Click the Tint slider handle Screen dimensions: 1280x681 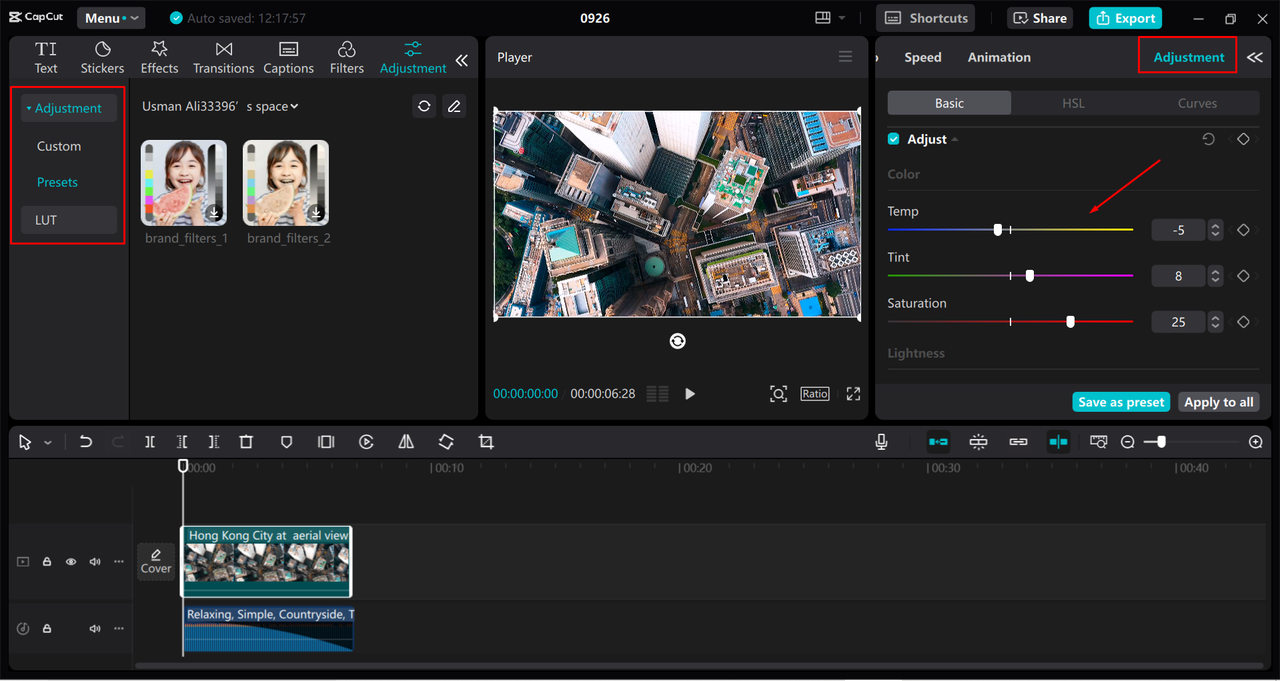point(1029,276)
